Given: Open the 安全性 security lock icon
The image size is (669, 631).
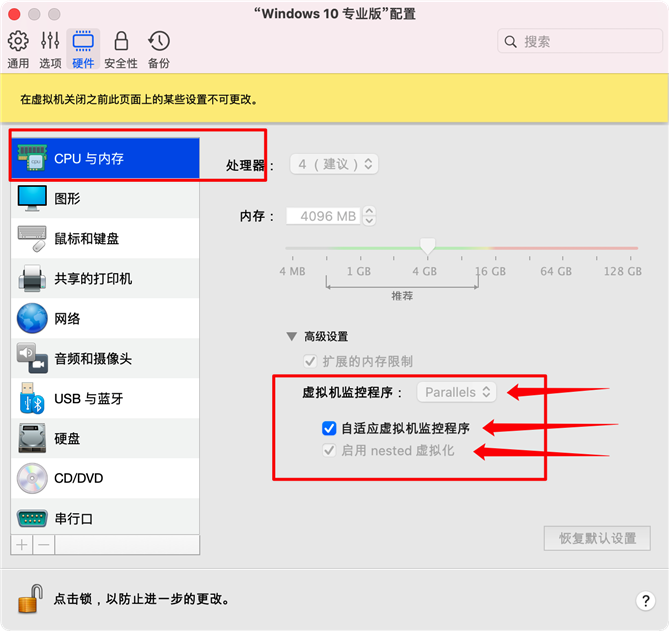Looking at the screenshot, I should point(121,41).
